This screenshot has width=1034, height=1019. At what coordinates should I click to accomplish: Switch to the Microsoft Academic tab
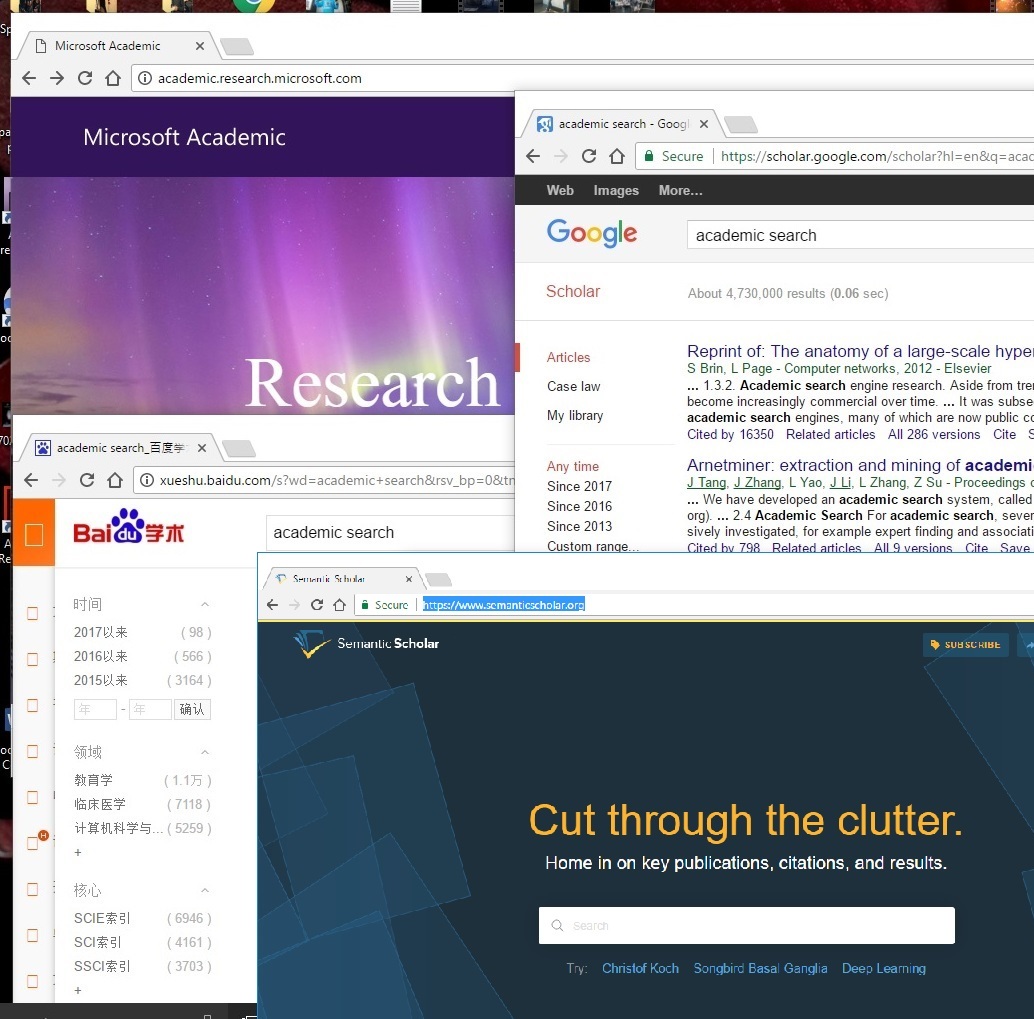[119, 46]
